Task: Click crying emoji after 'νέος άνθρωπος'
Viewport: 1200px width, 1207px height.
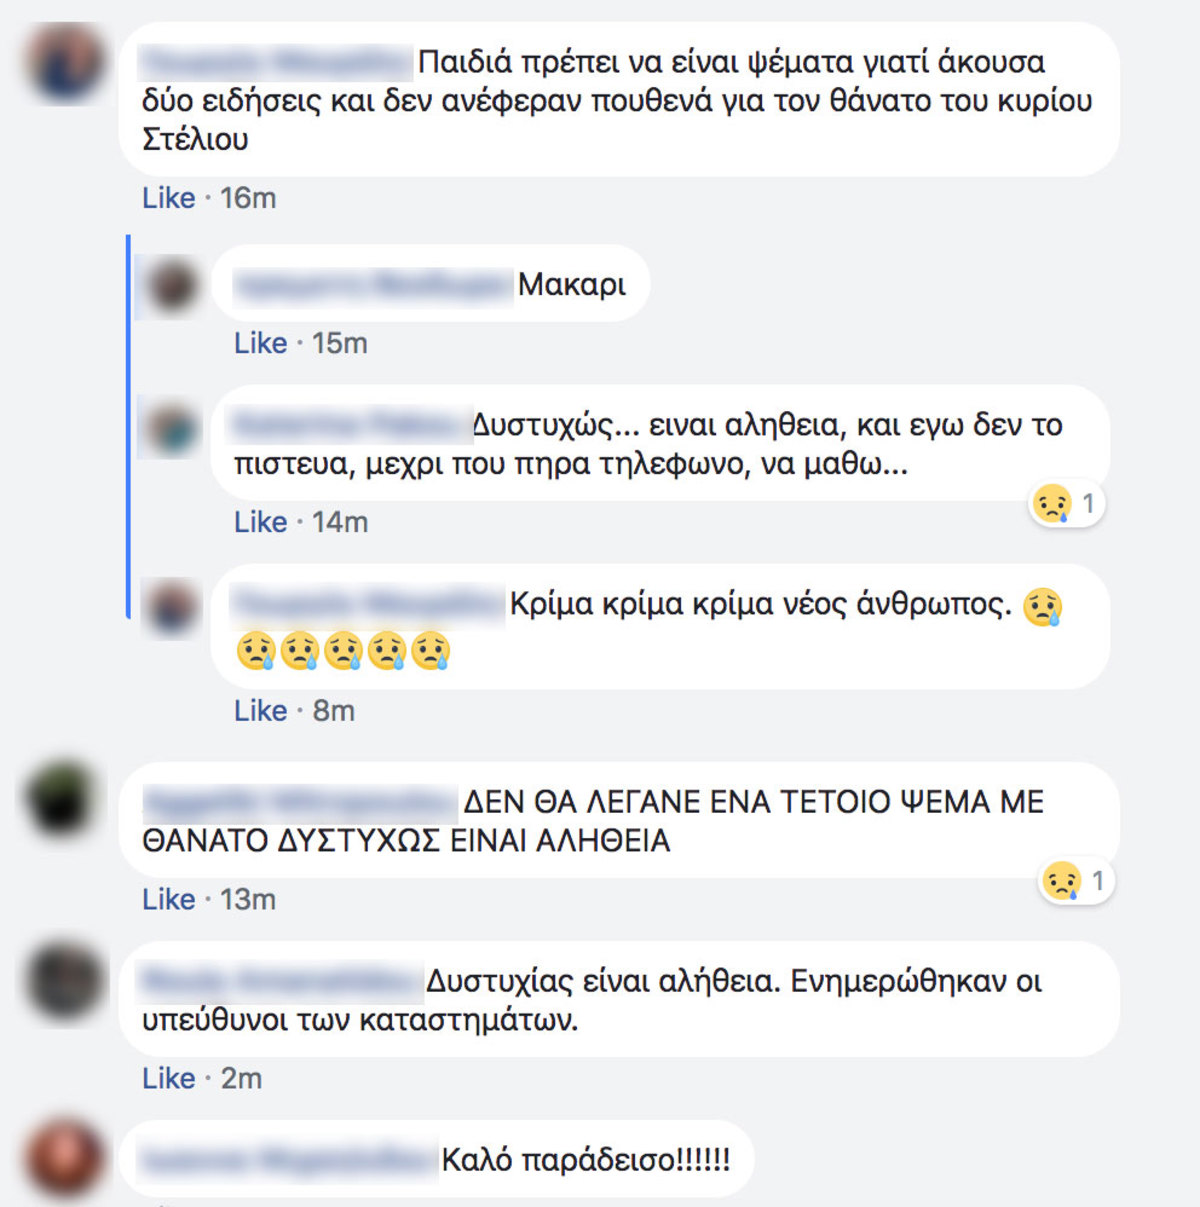Action: (x=1042, y=607)
